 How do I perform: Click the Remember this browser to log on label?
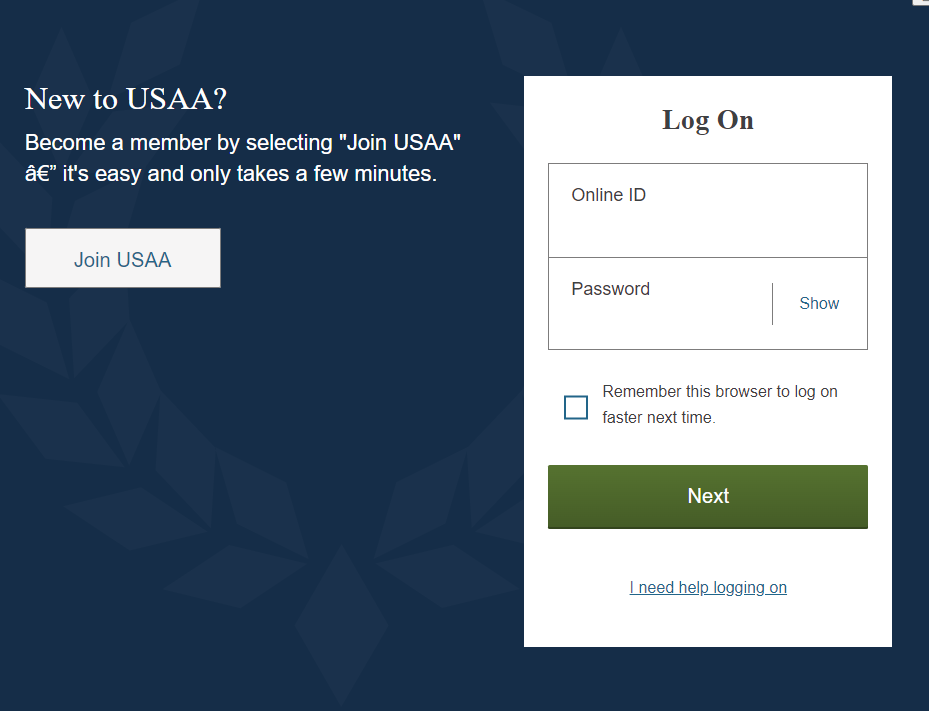[720, 392]
